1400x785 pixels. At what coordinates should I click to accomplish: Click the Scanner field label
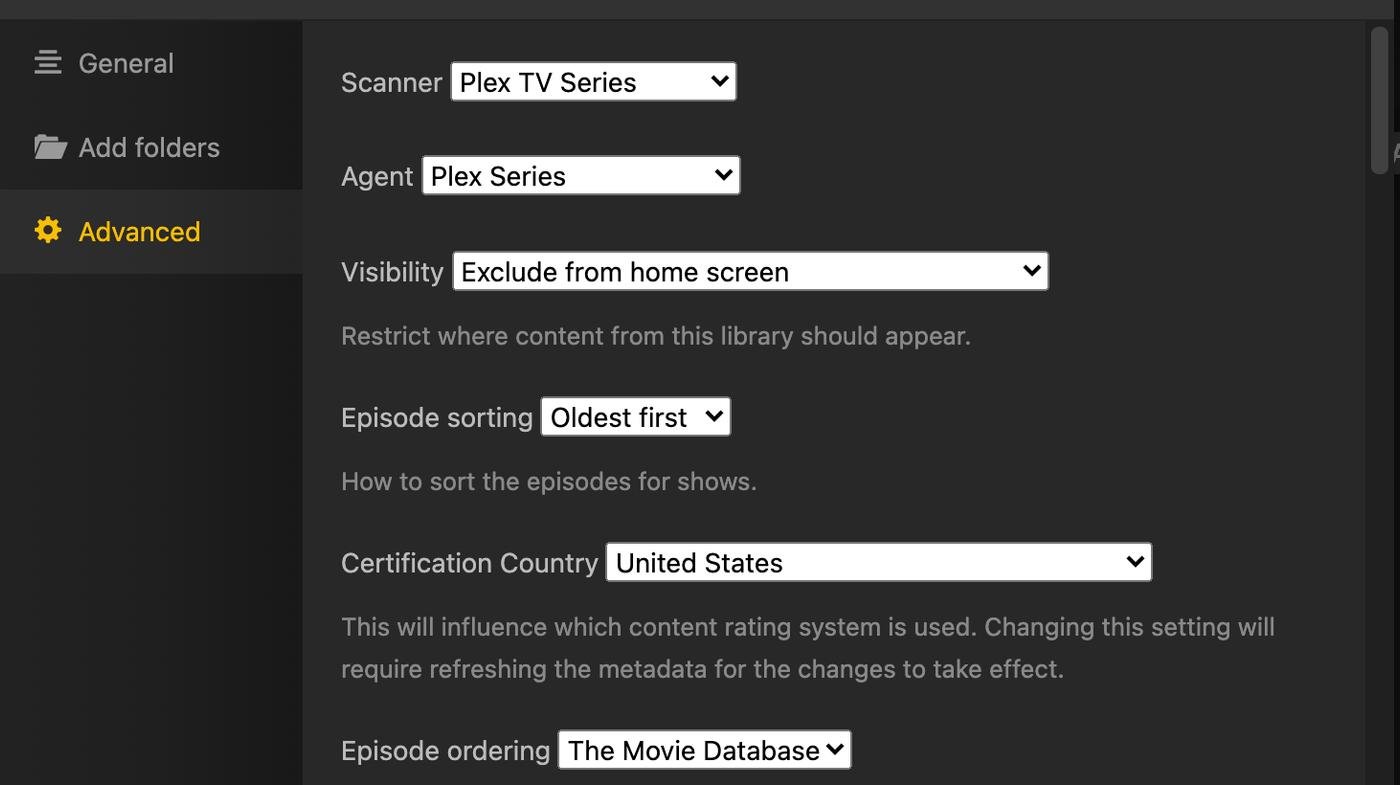coord(391,82)
